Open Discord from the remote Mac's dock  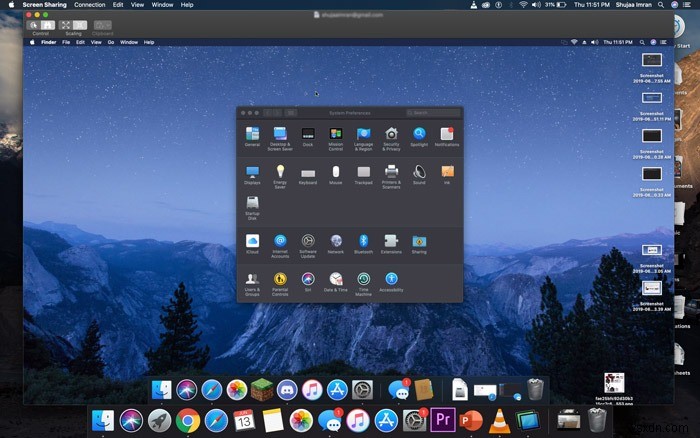click(287, 390)
